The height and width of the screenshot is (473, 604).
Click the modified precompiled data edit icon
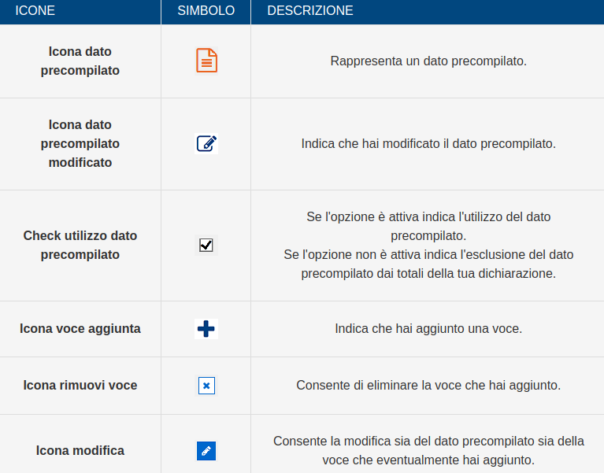pos(206,144)
